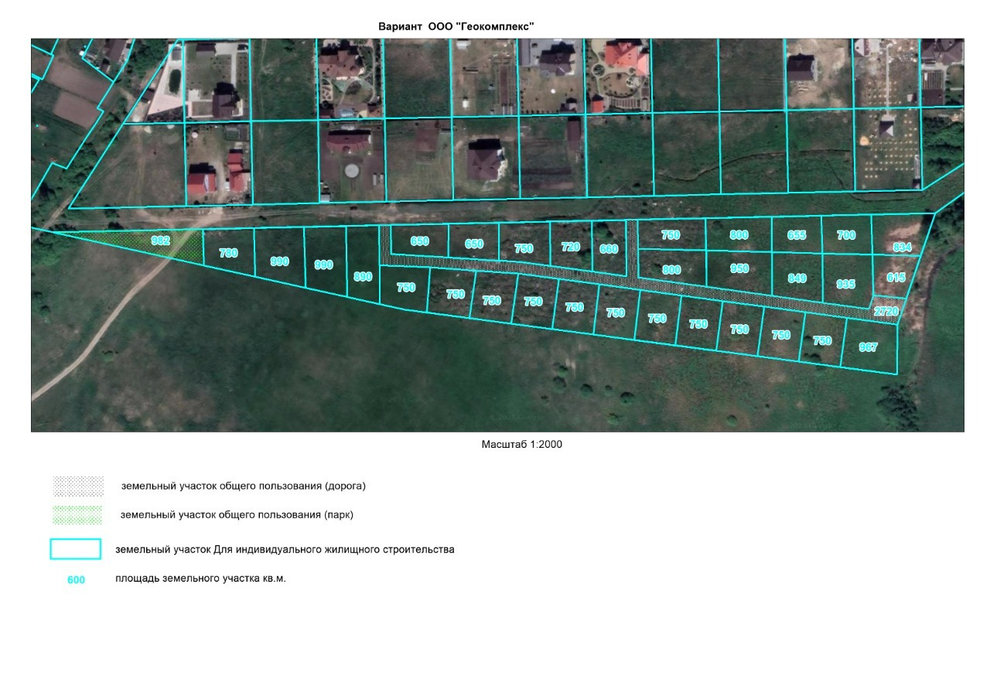990x700 pixels.
Task: Click the cyan 600 legend sample number
Action: coord(76,580)
